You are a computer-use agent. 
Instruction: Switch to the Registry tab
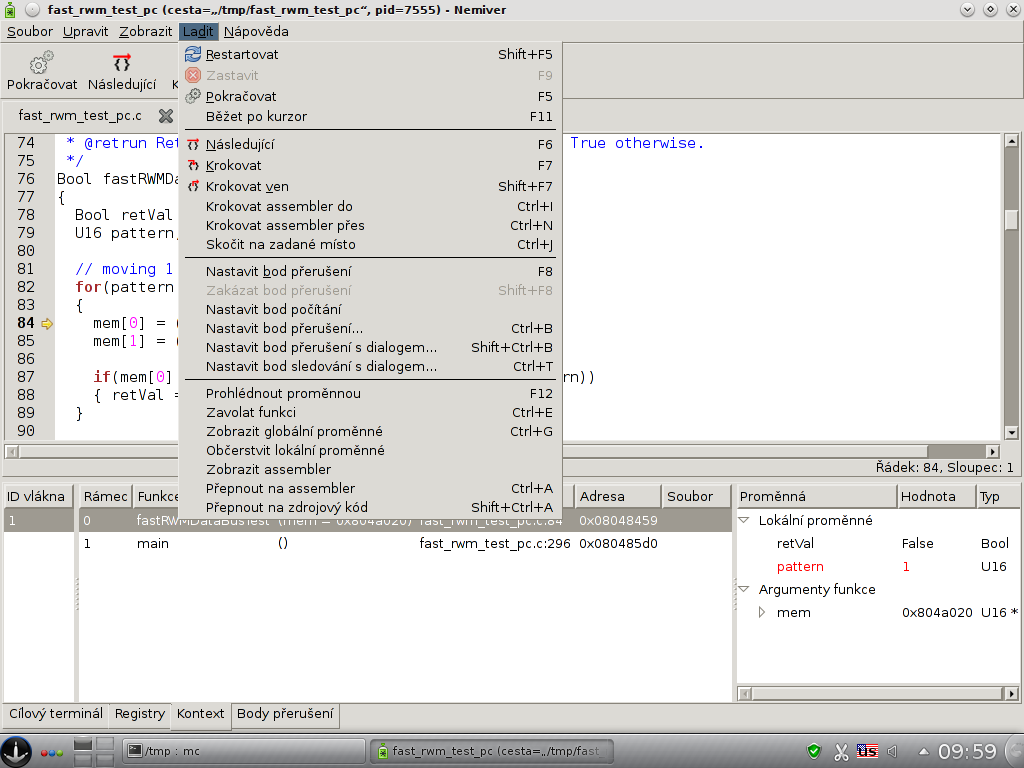(140, 713)
